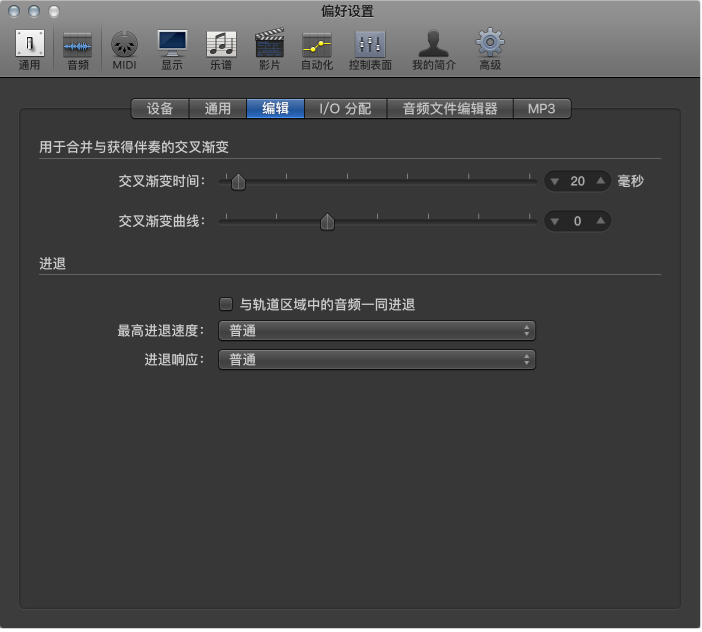Open the 乐谱 (Score) preferences icon

[x=221, y=49]
